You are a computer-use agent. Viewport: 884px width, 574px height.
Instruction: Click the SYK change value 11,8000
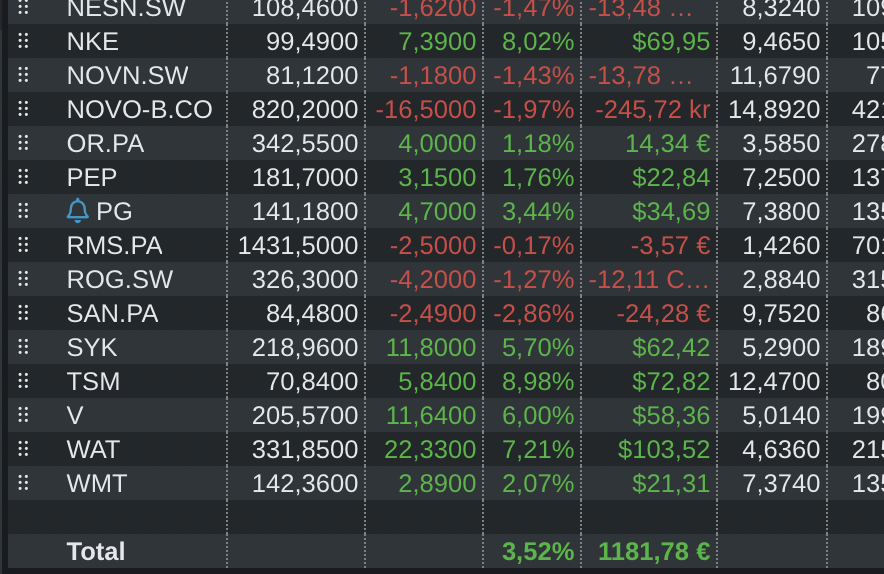[x=431, y=347]
